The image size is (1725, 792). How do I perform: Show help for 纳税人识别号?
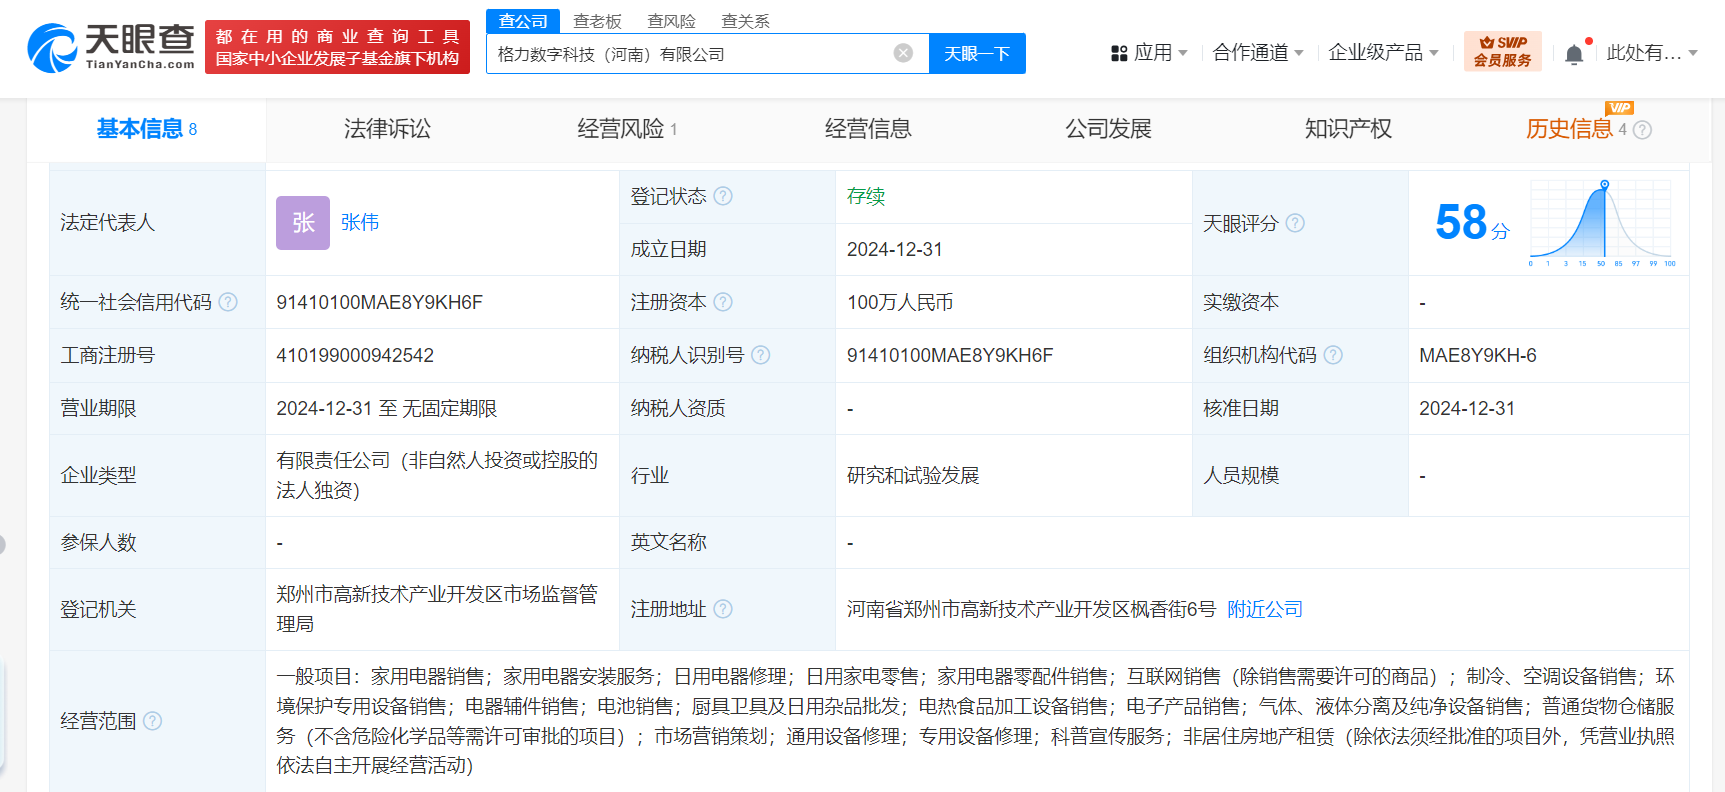coord(761,355)
